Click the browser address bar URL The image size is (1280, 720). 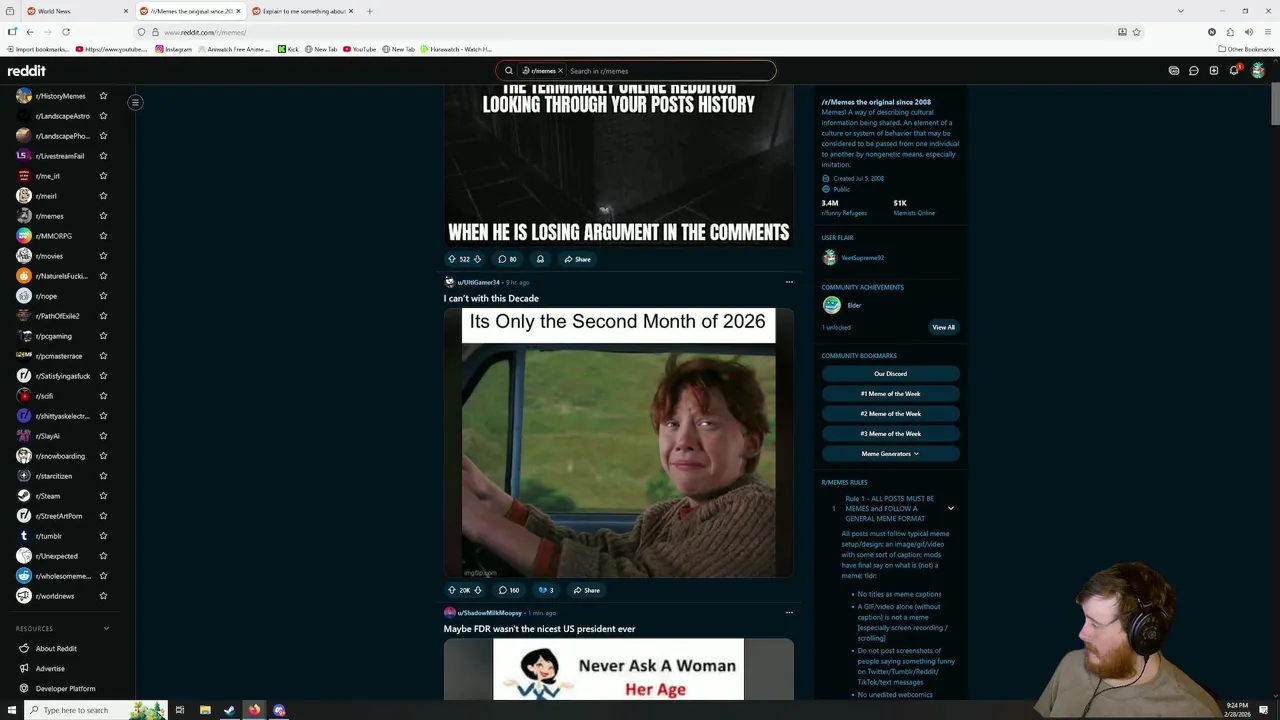click(x=205, y=32)
